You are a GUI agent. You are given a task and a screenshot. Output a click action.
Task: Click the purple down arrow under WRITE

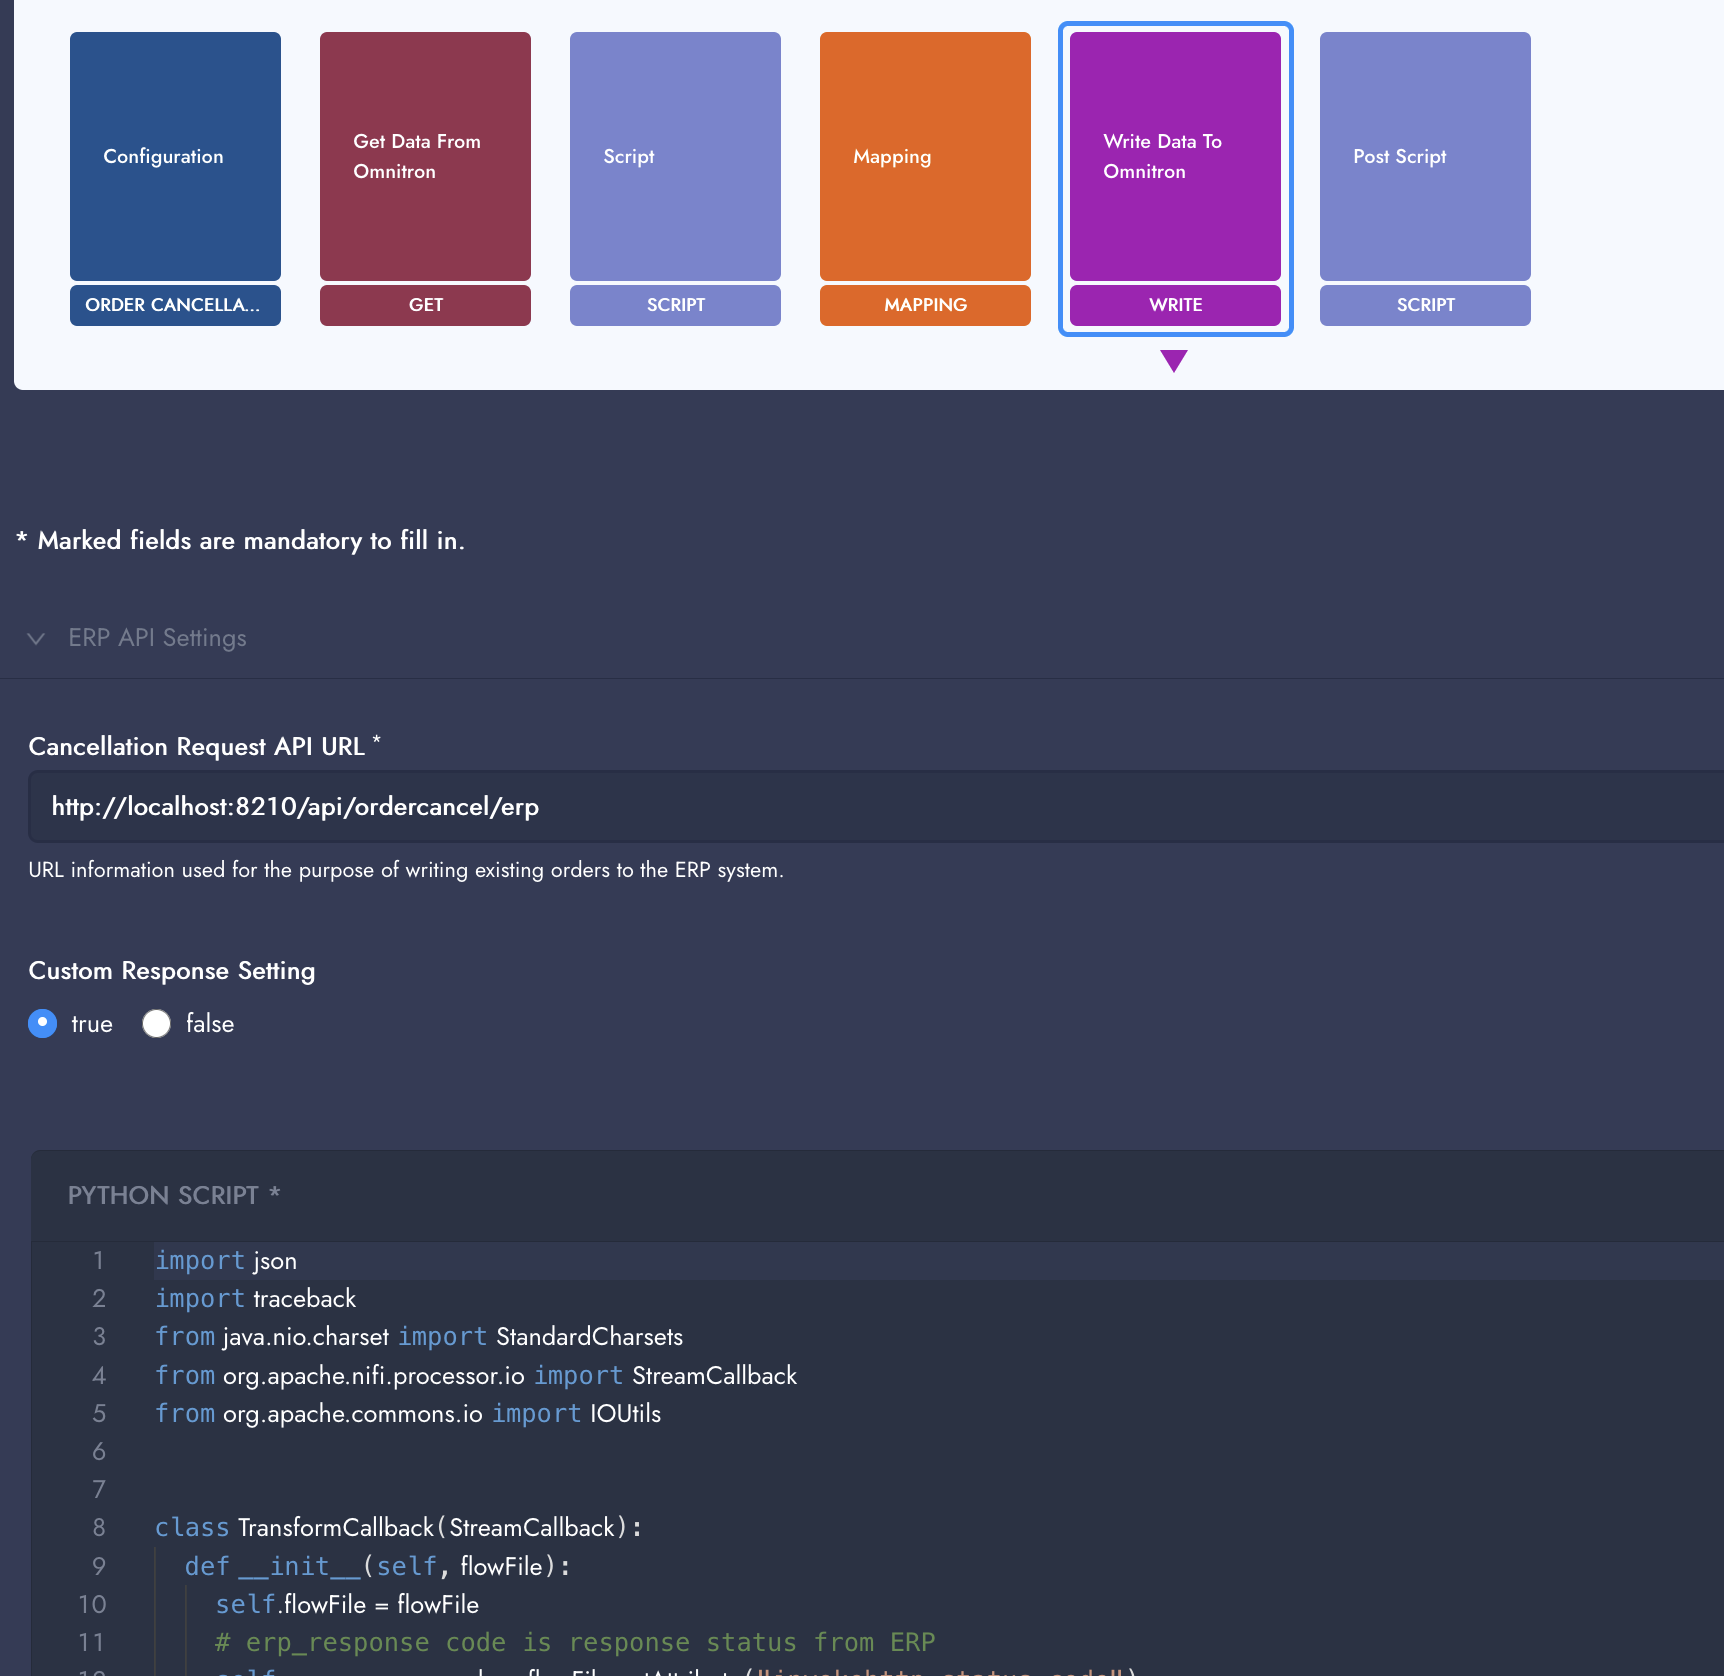coord(1174,360)
